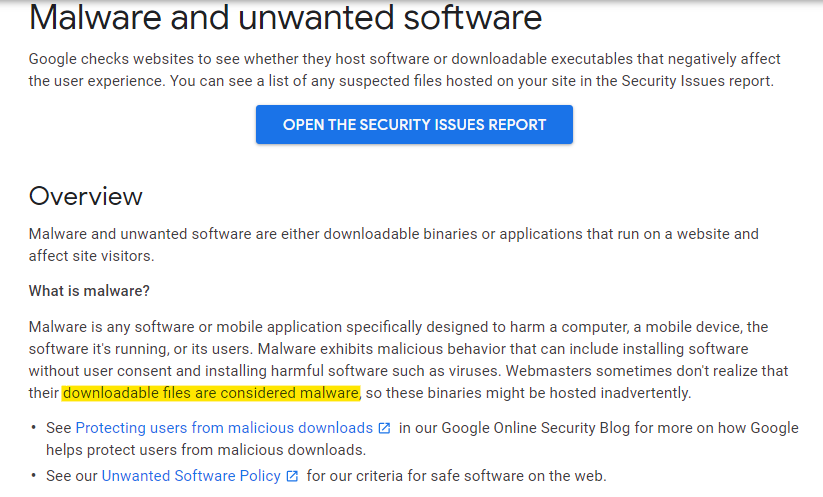Click the text 'affect site visitors' in Overview
Image resolution: width=823 pixels, height=497 pixels.
(x=90, y=256)
